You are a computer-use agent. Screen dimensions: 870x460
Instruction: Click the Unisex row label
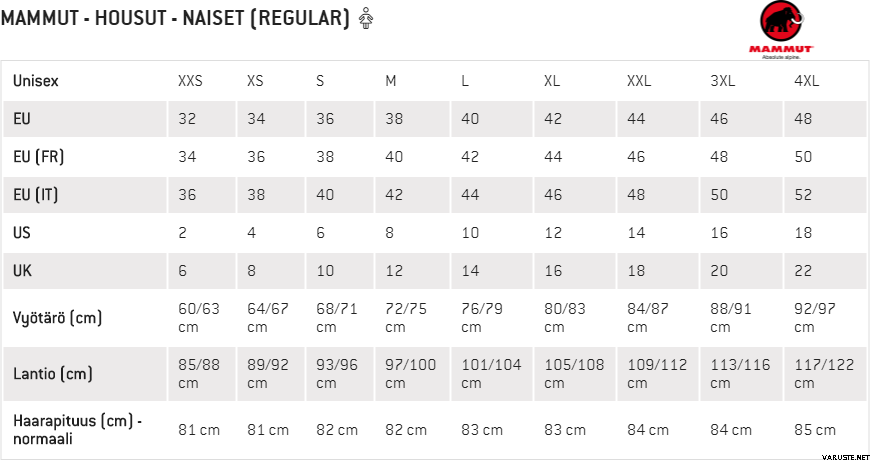click(x=36, y=81)
